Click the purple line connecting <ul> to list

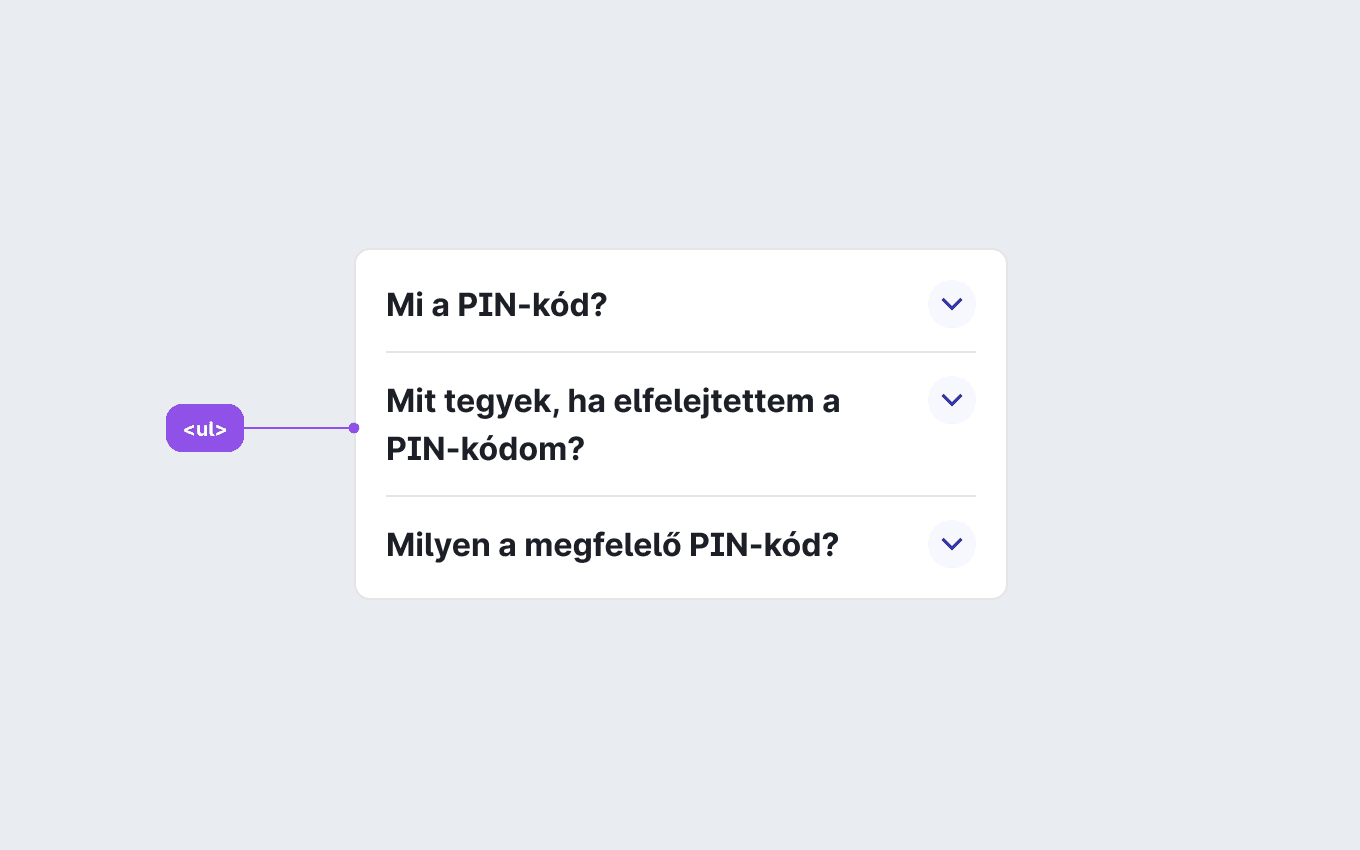coord(297,428)
